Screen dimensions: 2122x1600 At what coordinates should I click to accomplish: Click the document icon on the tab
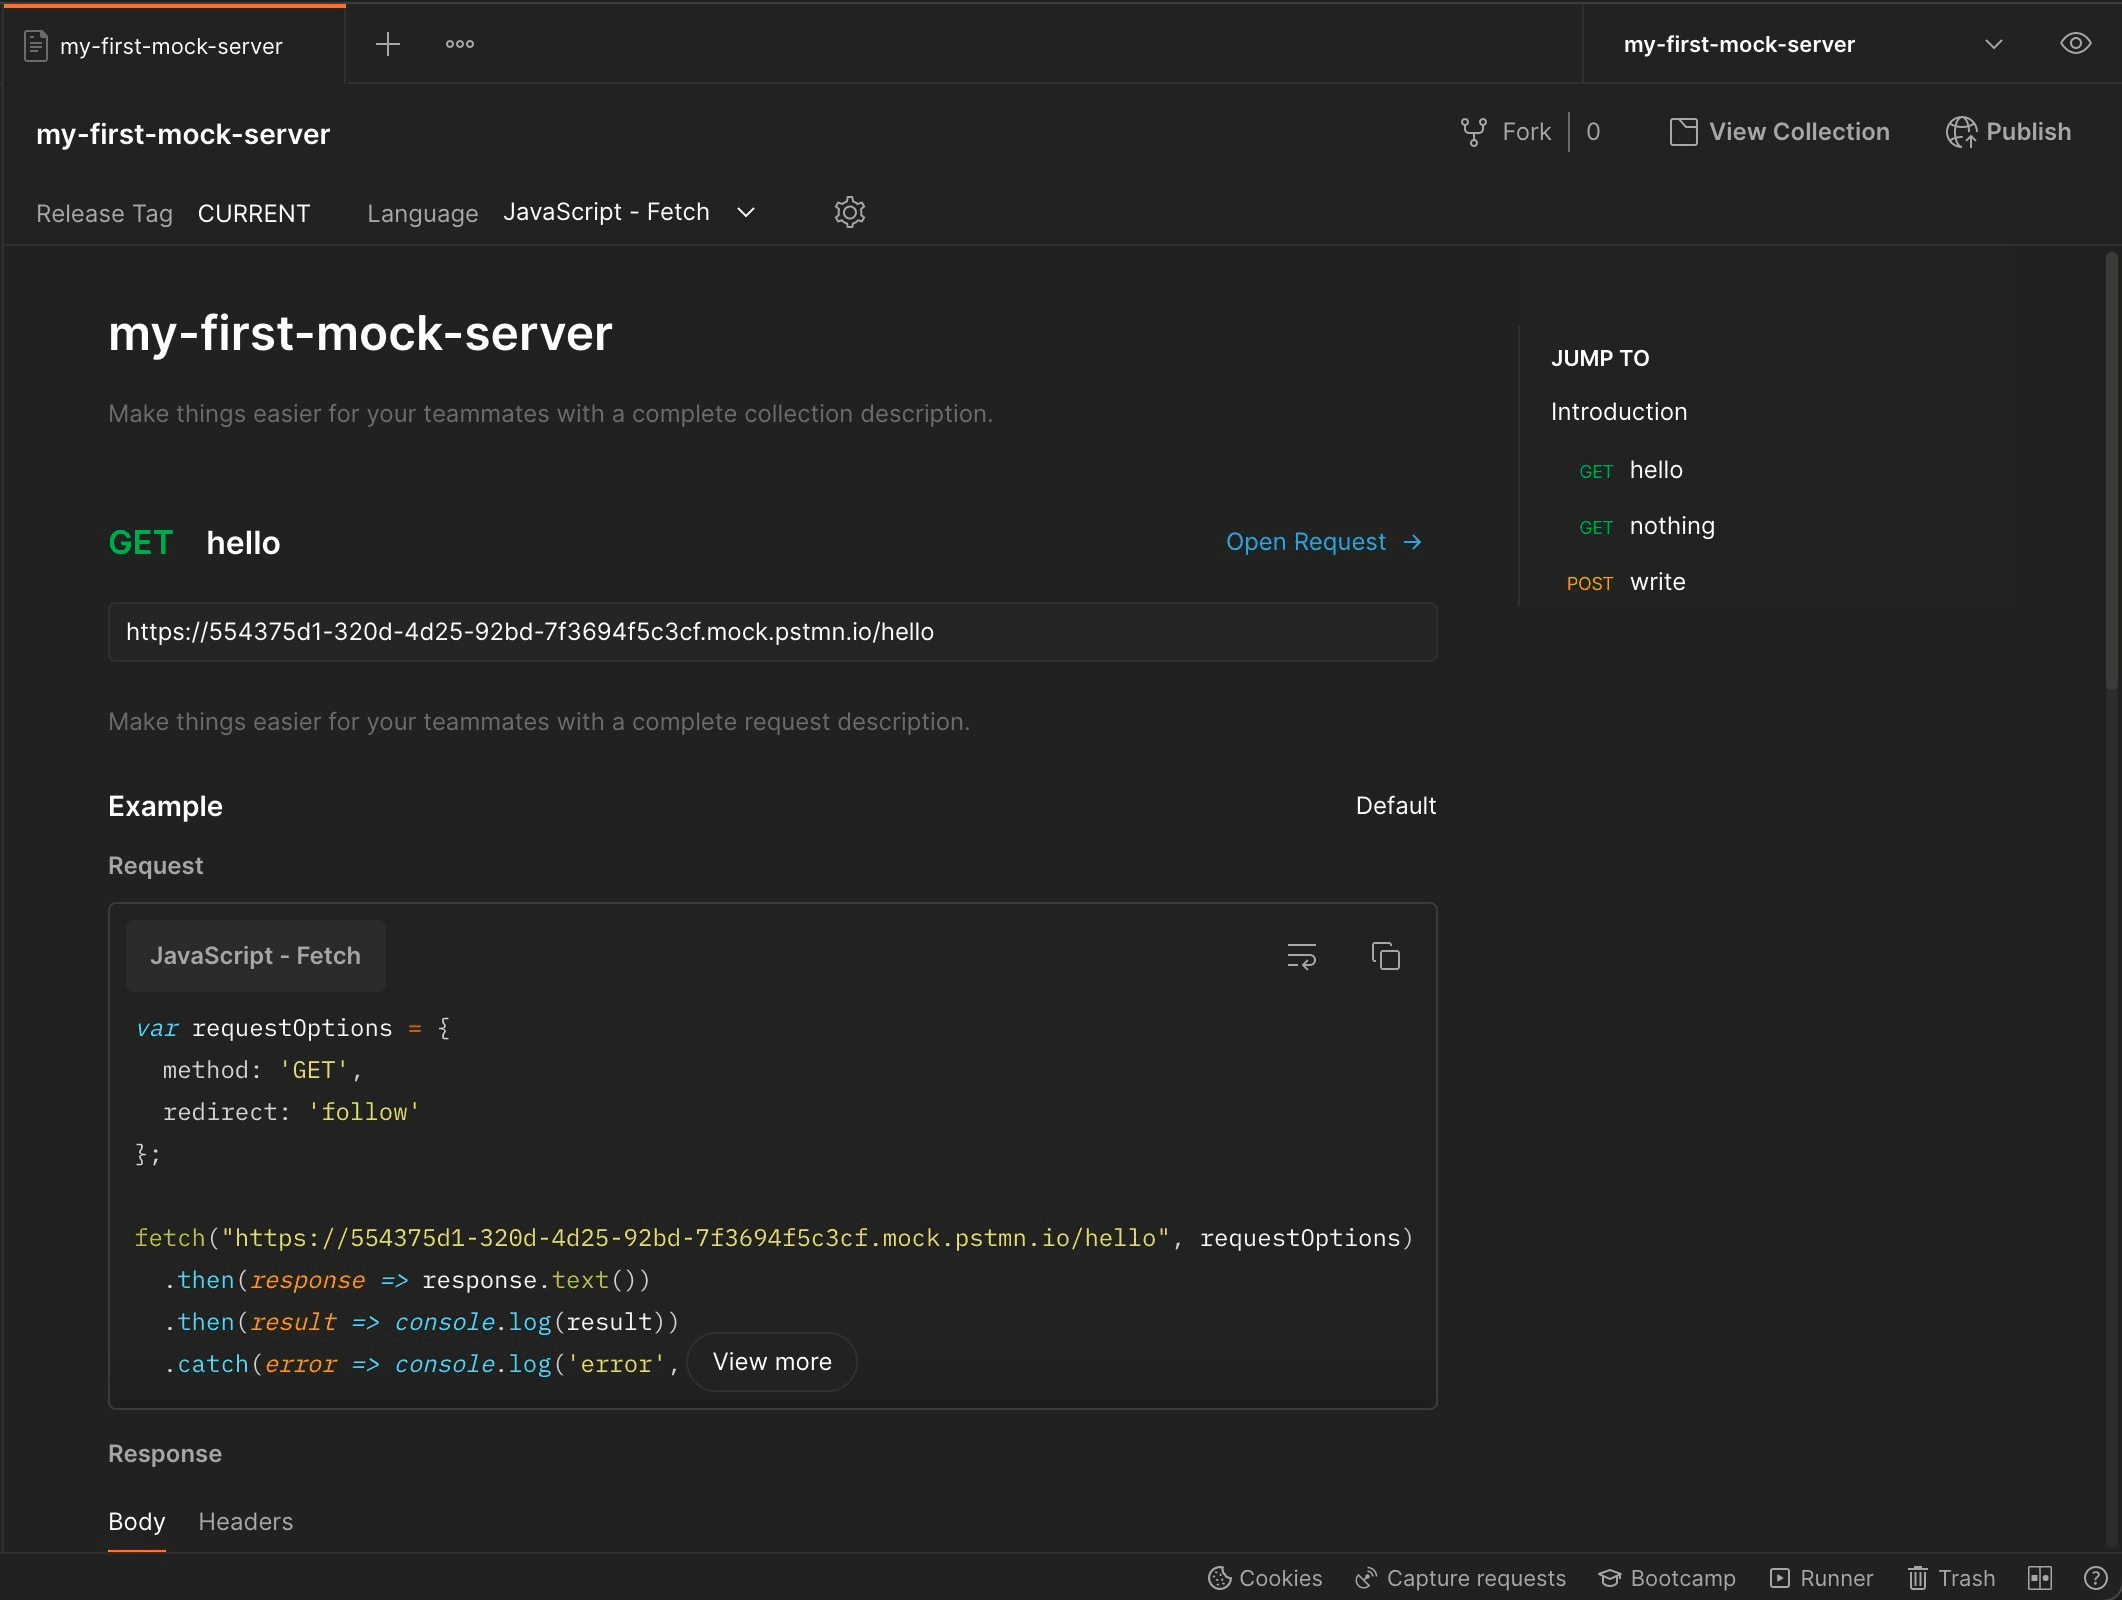36,46
